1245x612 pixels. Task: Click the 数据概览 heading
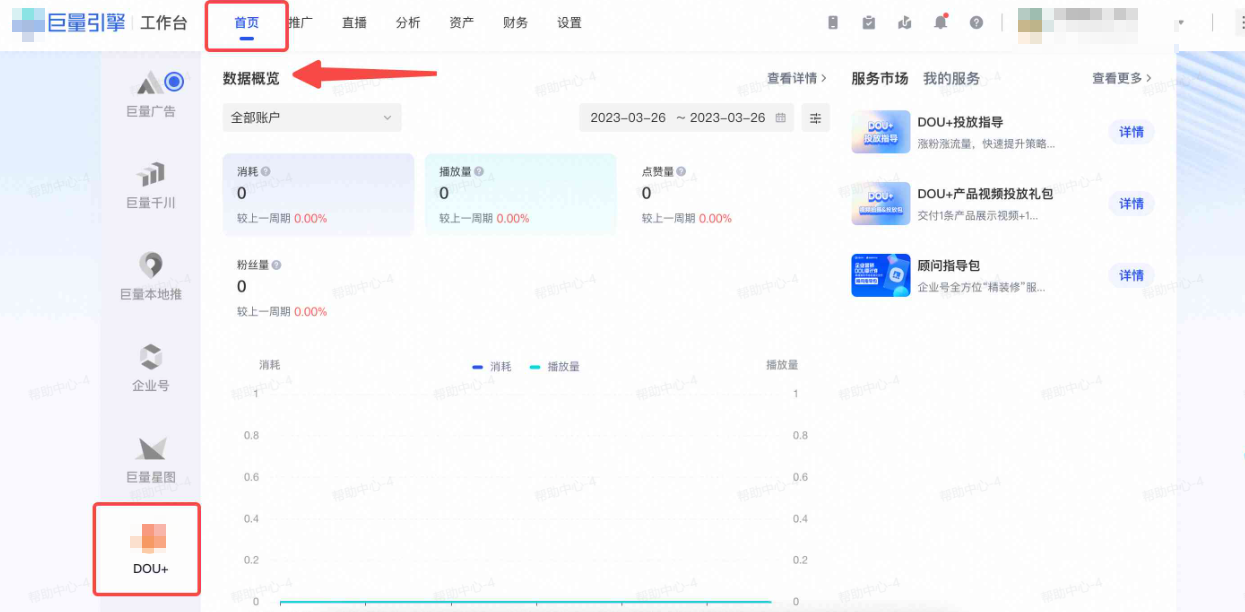pos(251,78)
